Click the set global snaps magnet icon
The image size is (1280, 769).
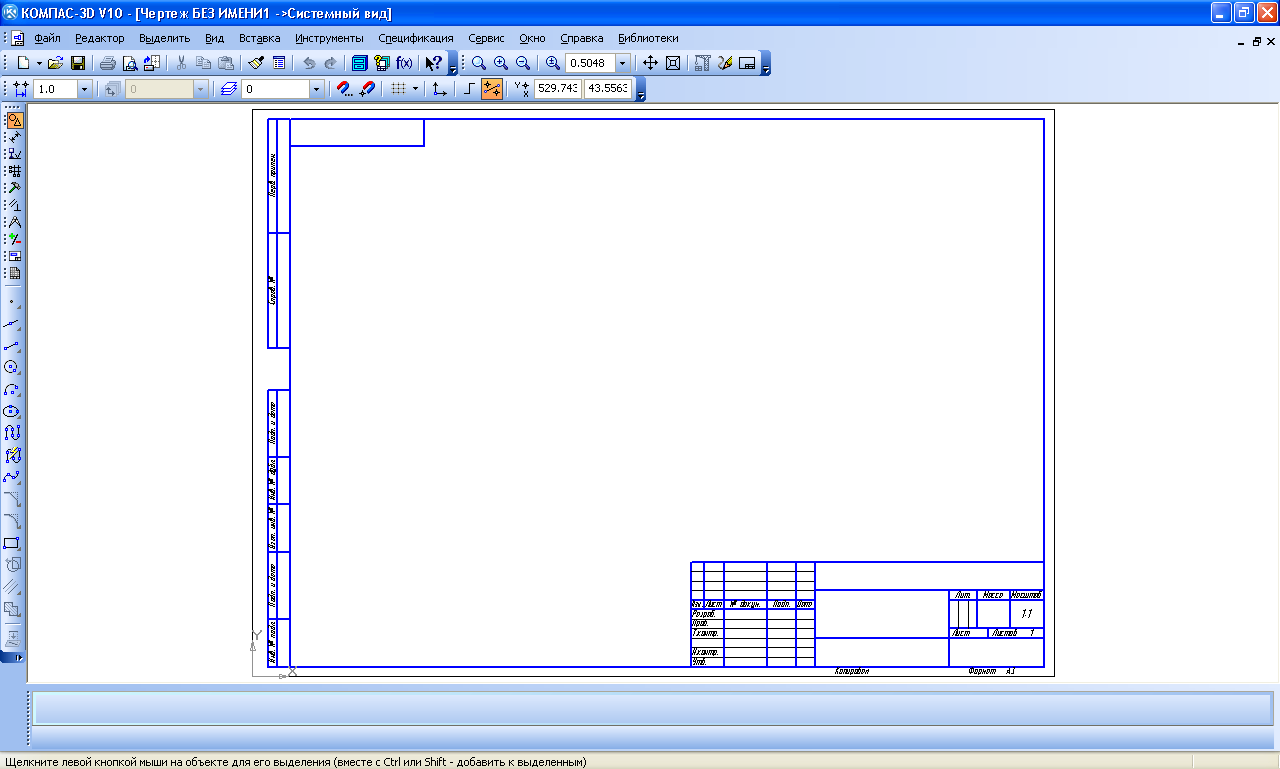click(x=344, y=89)
